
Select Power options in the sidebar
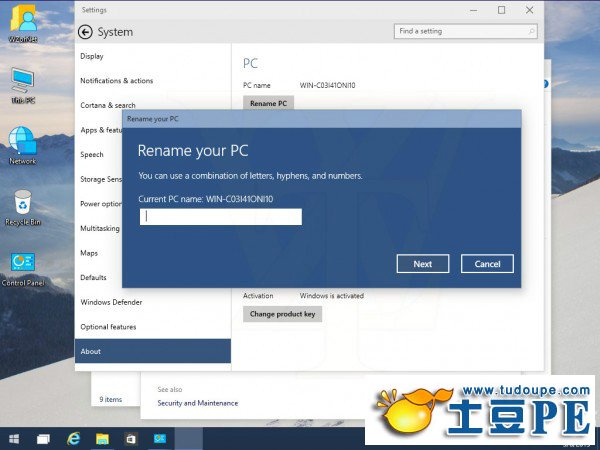click(x=101, y=204)
